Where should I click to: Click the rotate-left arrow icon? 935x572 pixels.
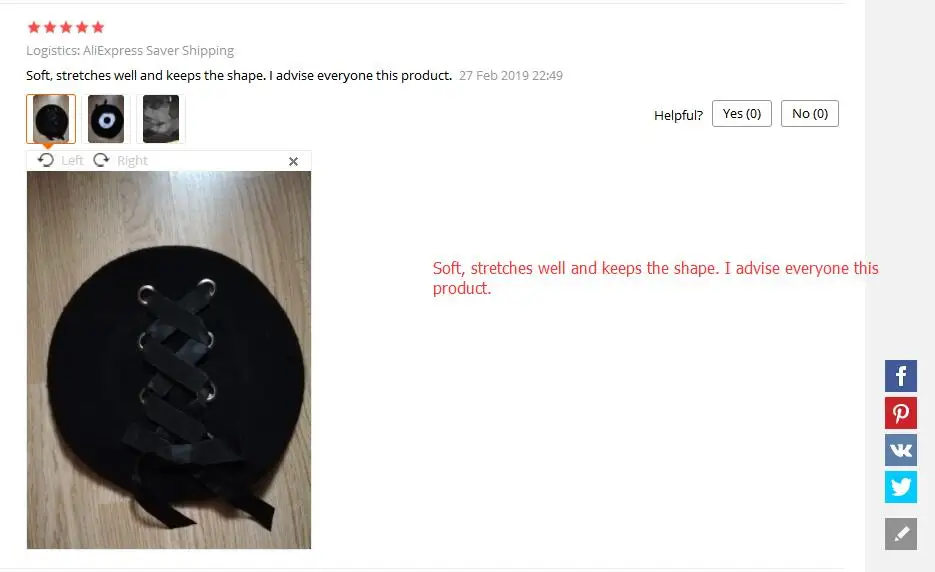46,160
